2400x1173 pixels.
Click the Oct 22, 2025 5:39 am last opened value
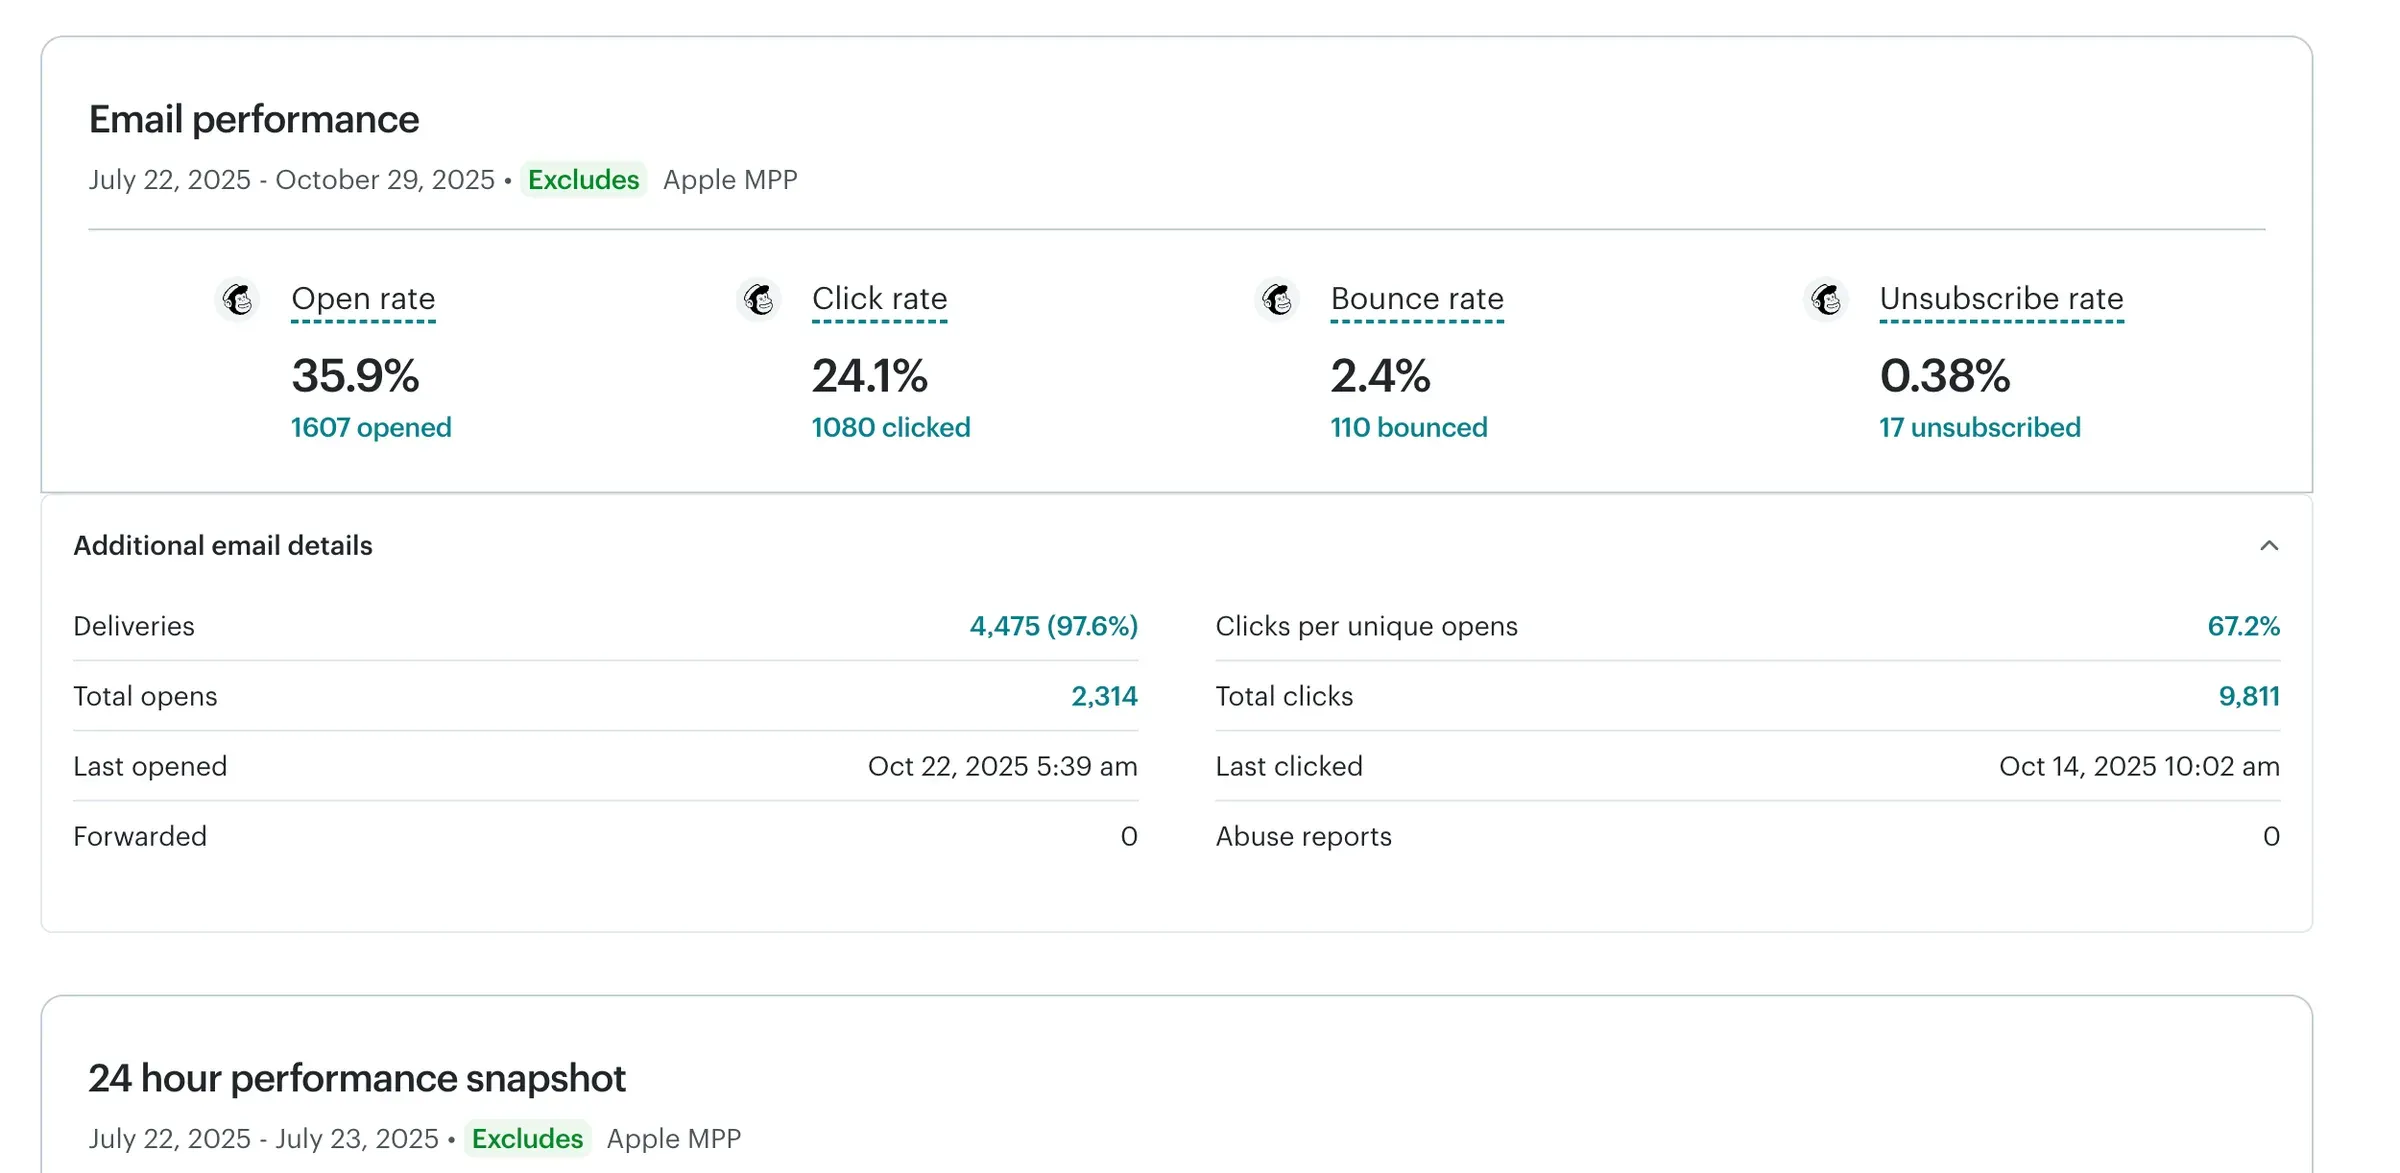[1003, 766]
